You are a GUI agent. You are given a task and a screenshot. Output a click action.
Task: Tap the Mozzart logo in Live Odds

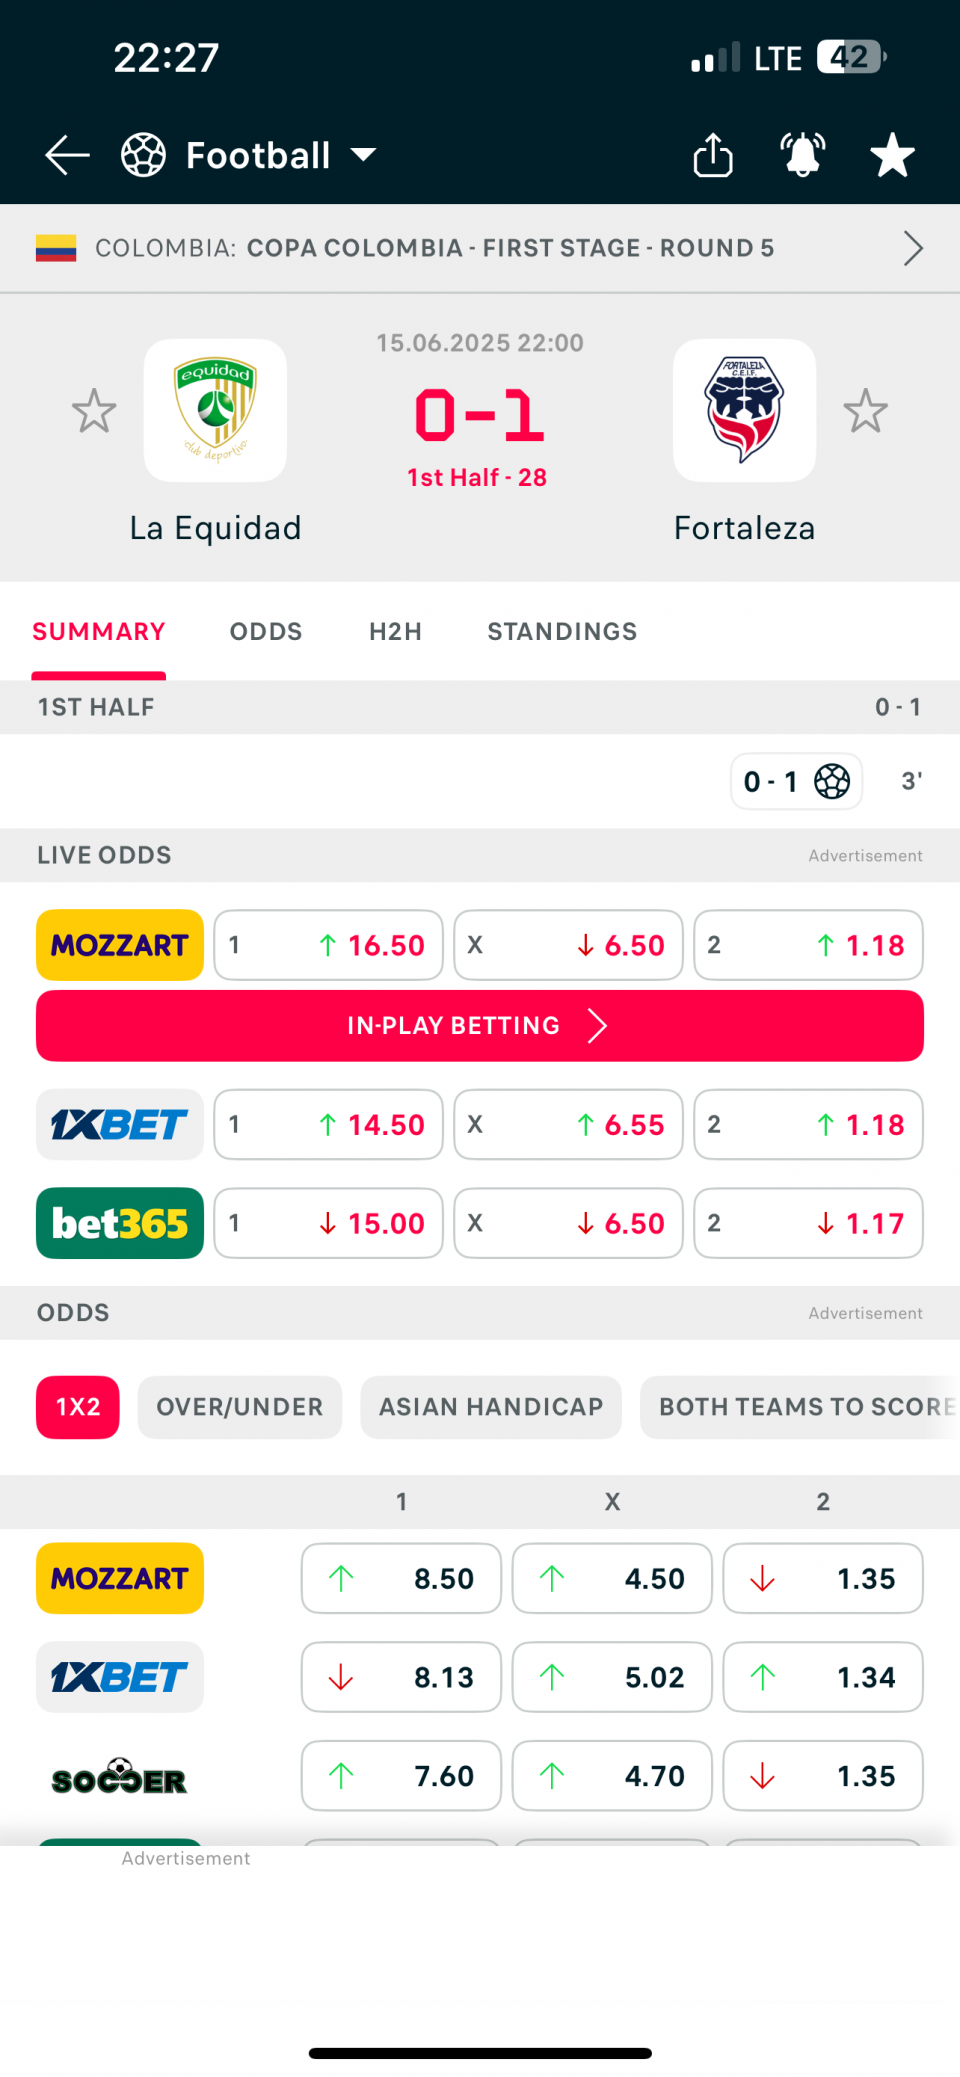tap(120, 945)
